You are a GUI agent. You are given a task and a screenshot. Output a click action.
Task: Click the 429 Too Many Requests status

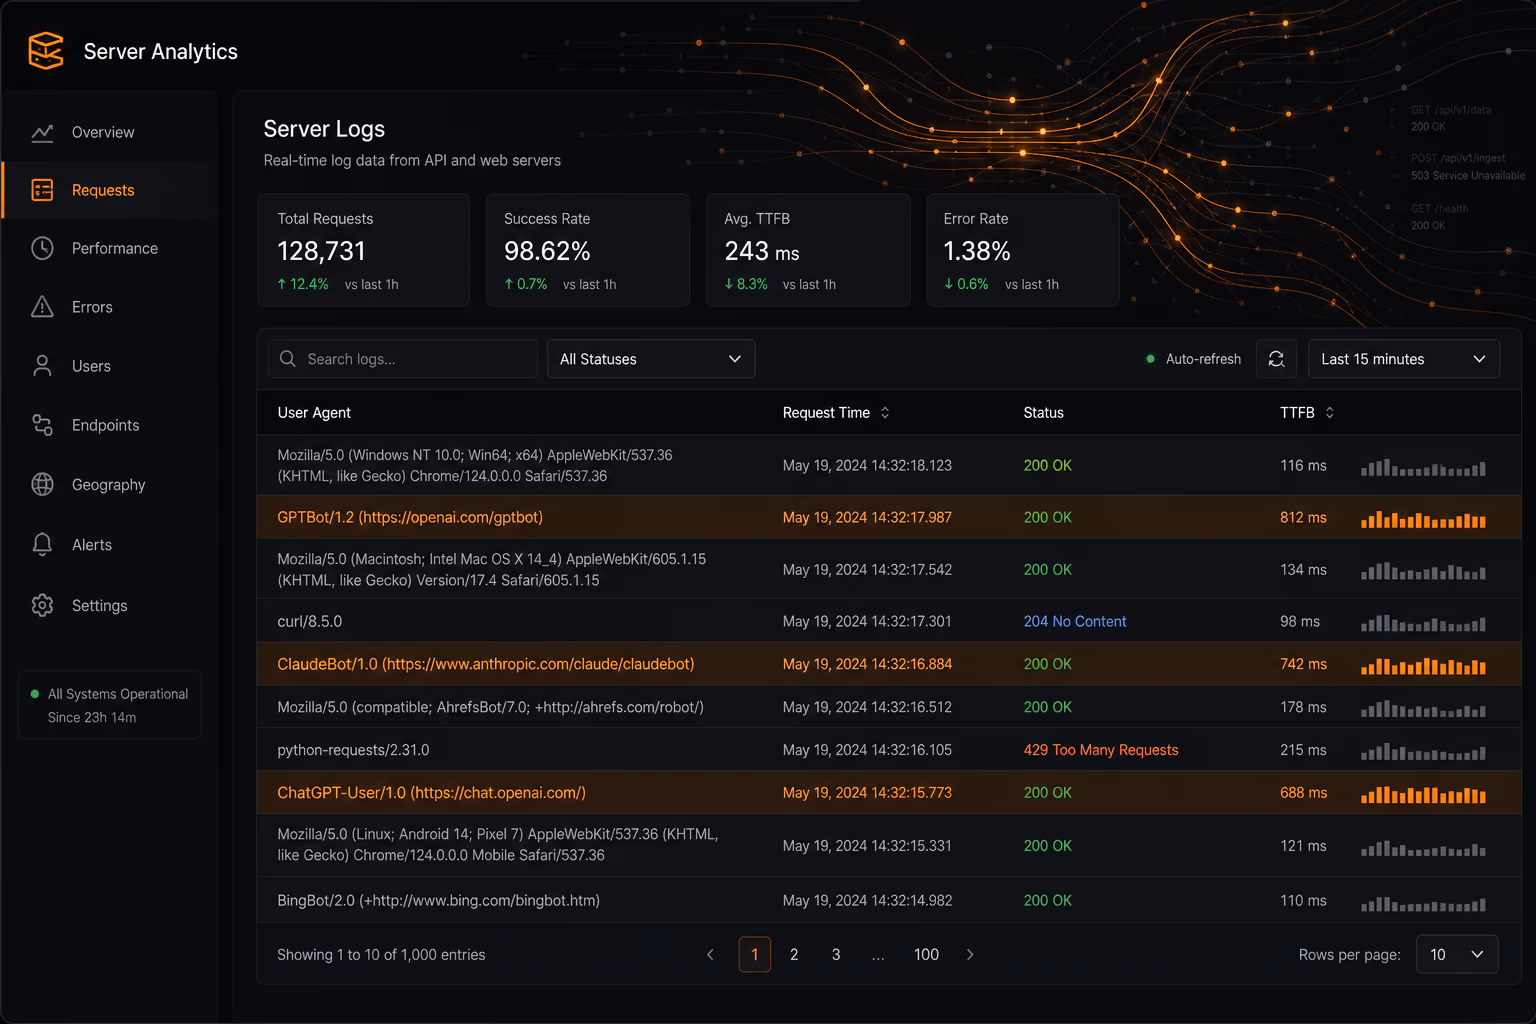1101,750
